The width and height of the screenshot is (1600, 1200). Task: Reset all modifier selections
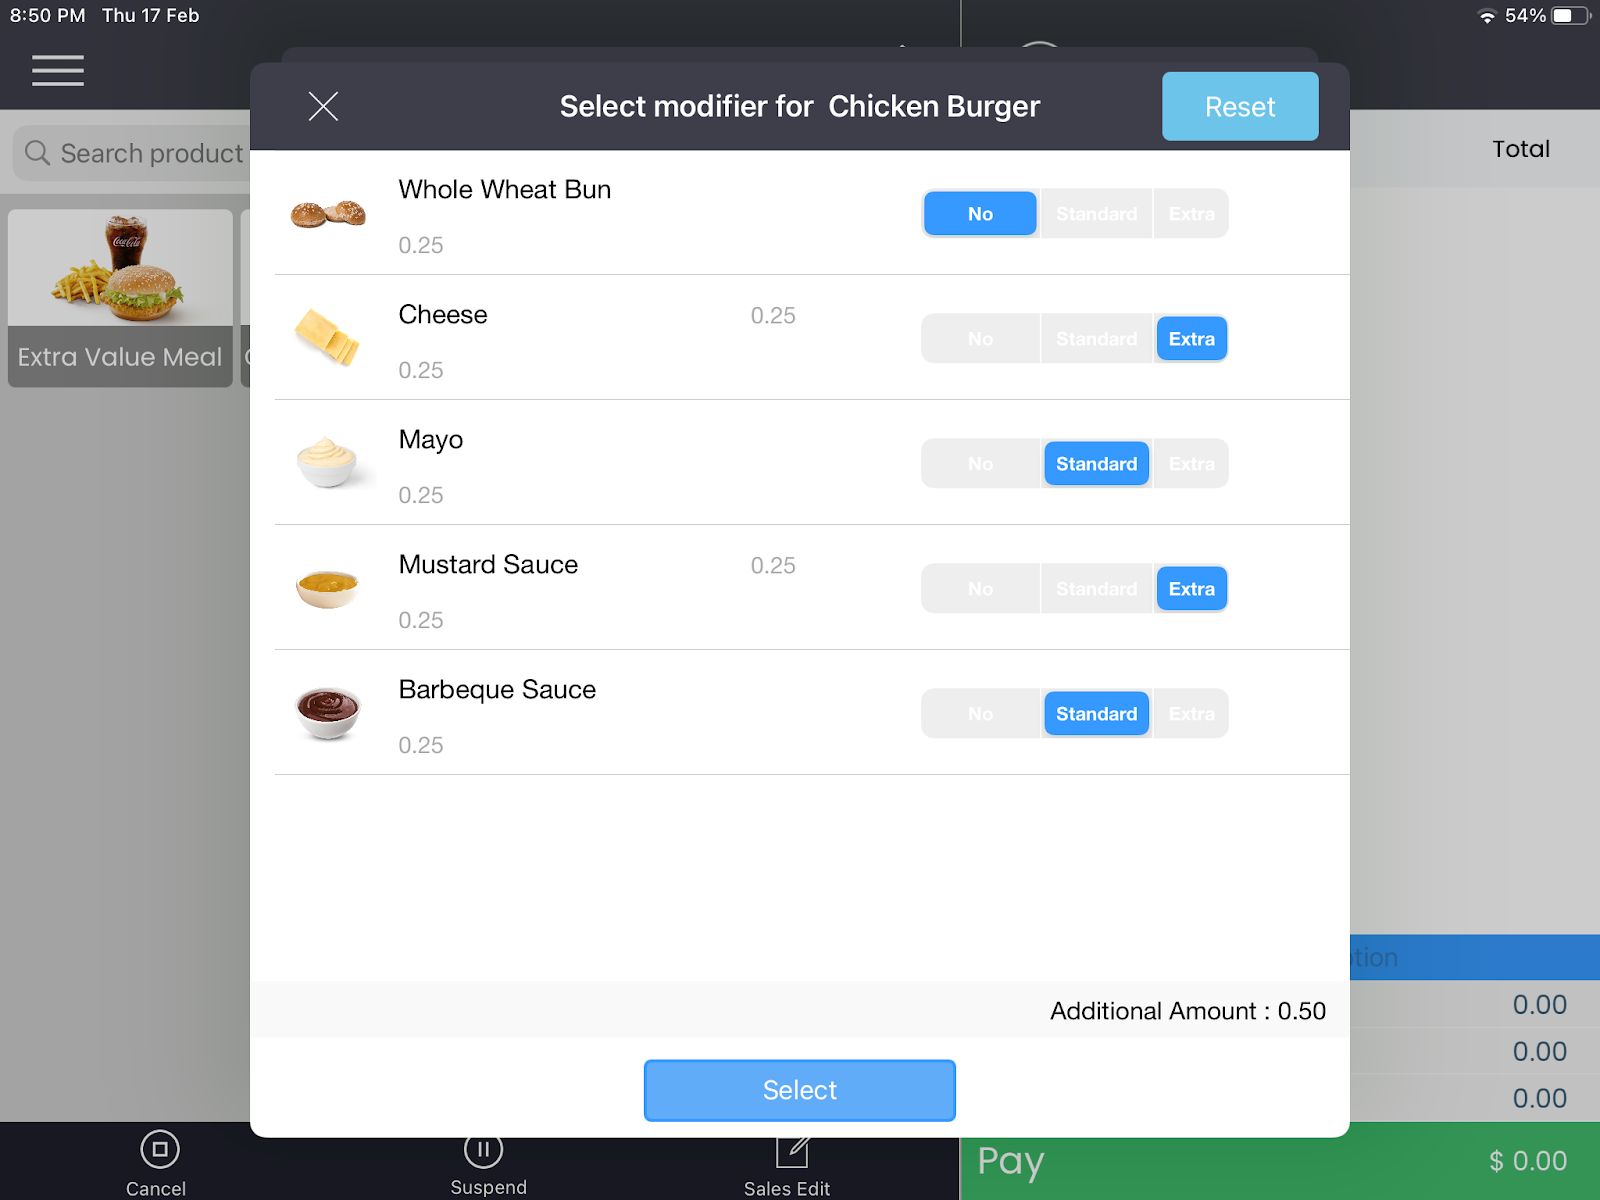click(x=1240, y=107)
